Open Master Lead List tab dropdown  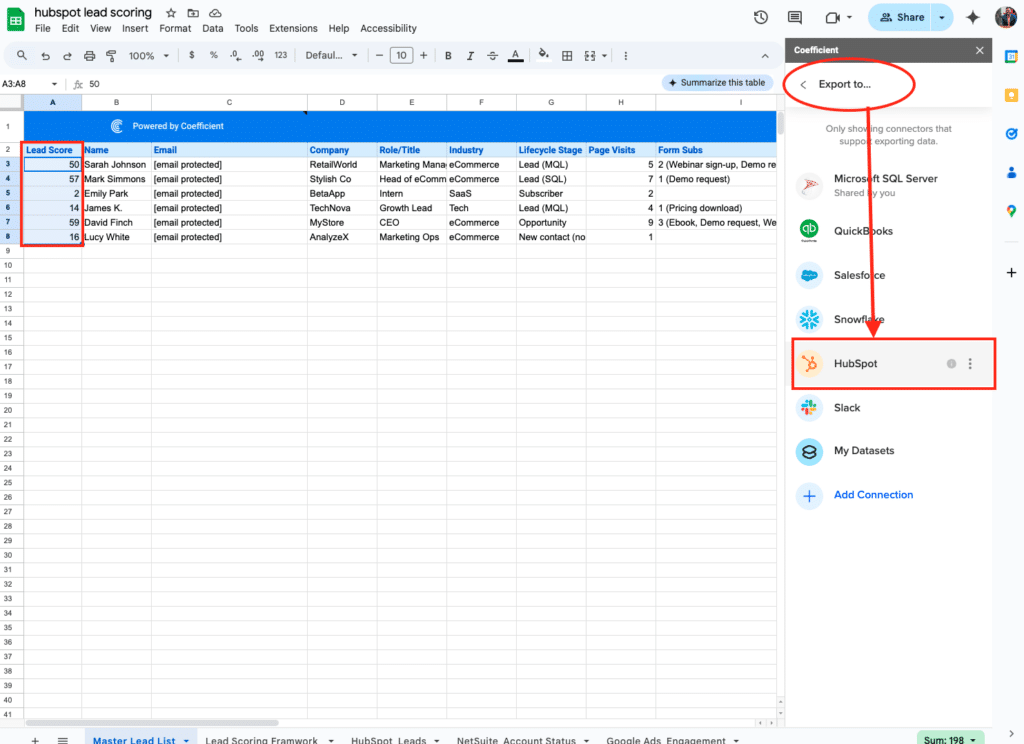[186, 740]
